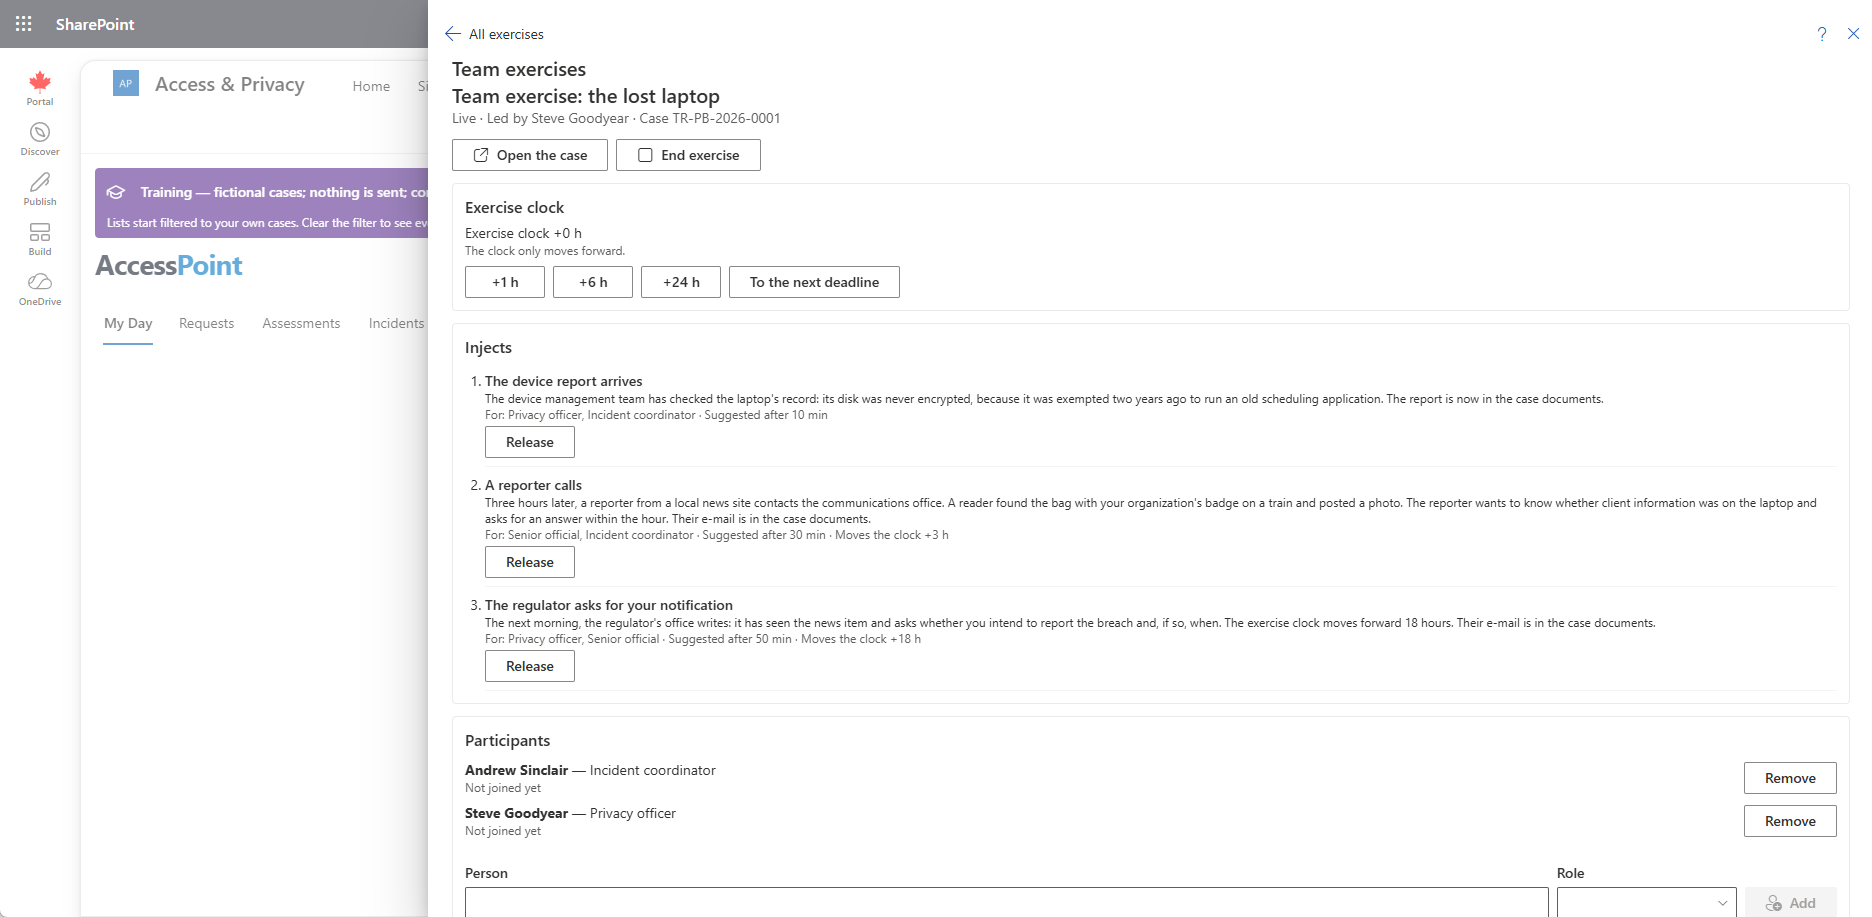Select the 'Exercise clock +0 h' text
This screenshot has width=1872, height=917.
[523, 233]
